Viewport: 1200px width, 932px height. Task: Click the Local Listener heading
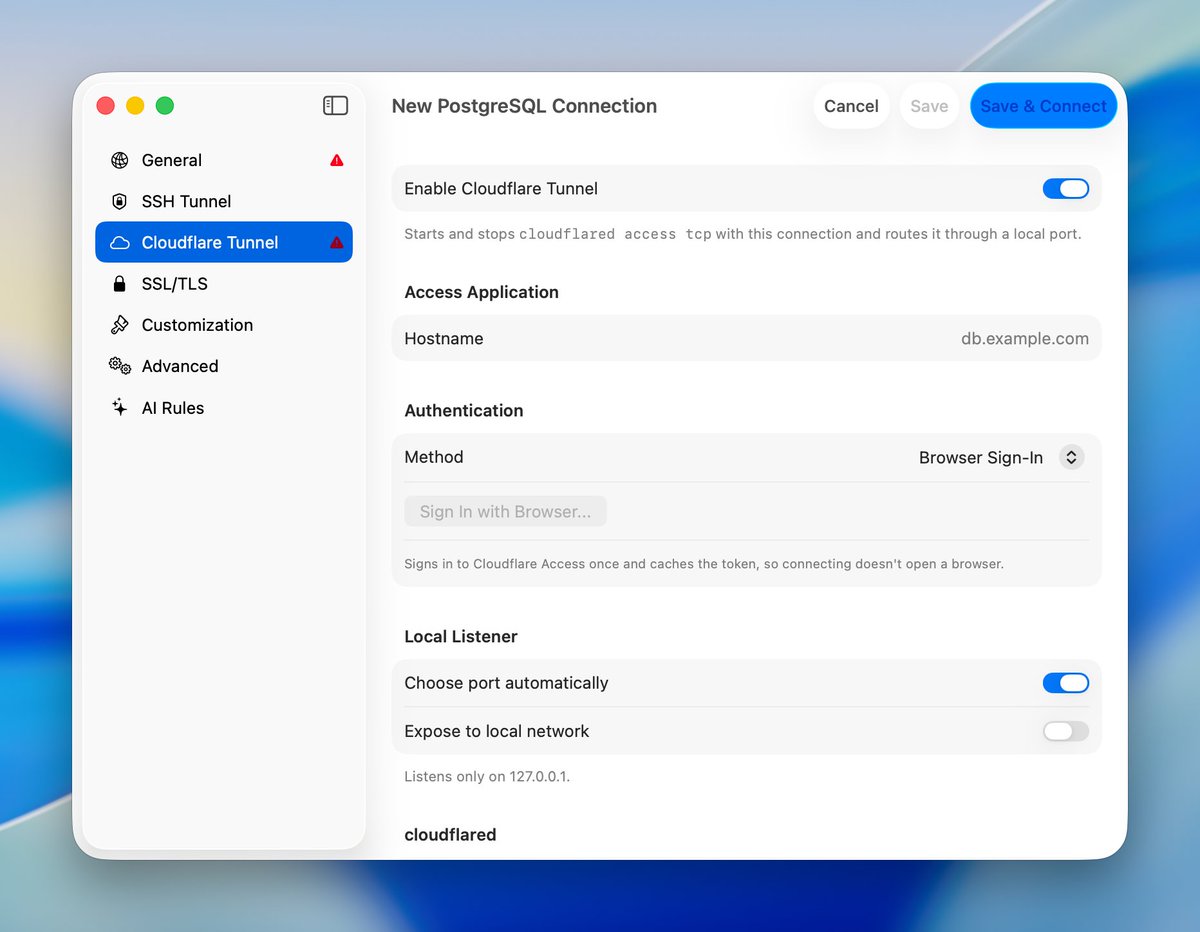[461, 636]
